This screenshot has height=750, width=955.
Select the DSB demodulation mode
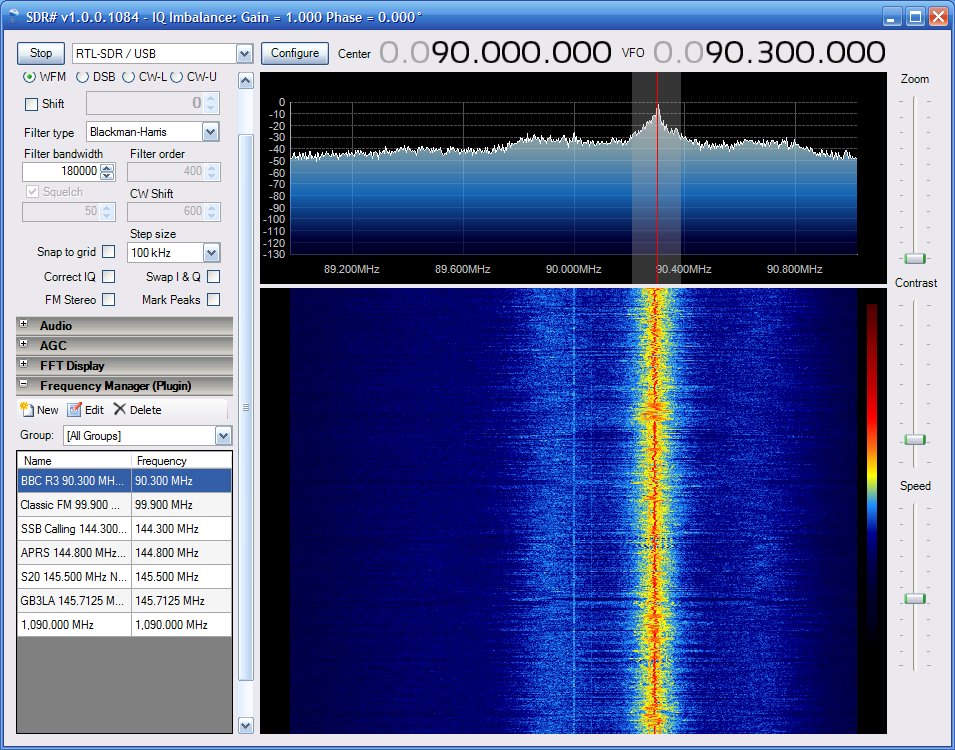83,77
